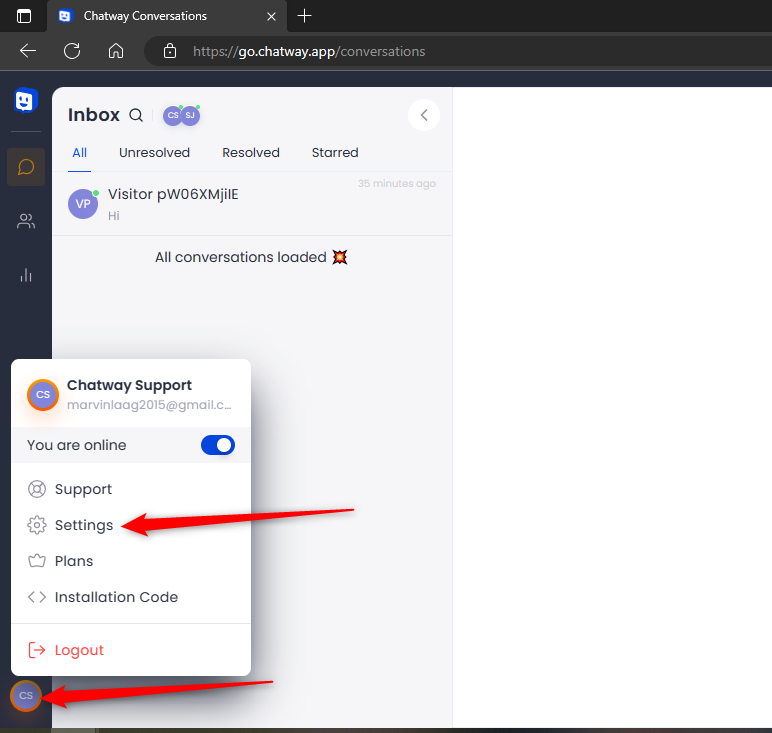
Task: Click the Inbox search magnifier icon
Action: tap(136, 115)
